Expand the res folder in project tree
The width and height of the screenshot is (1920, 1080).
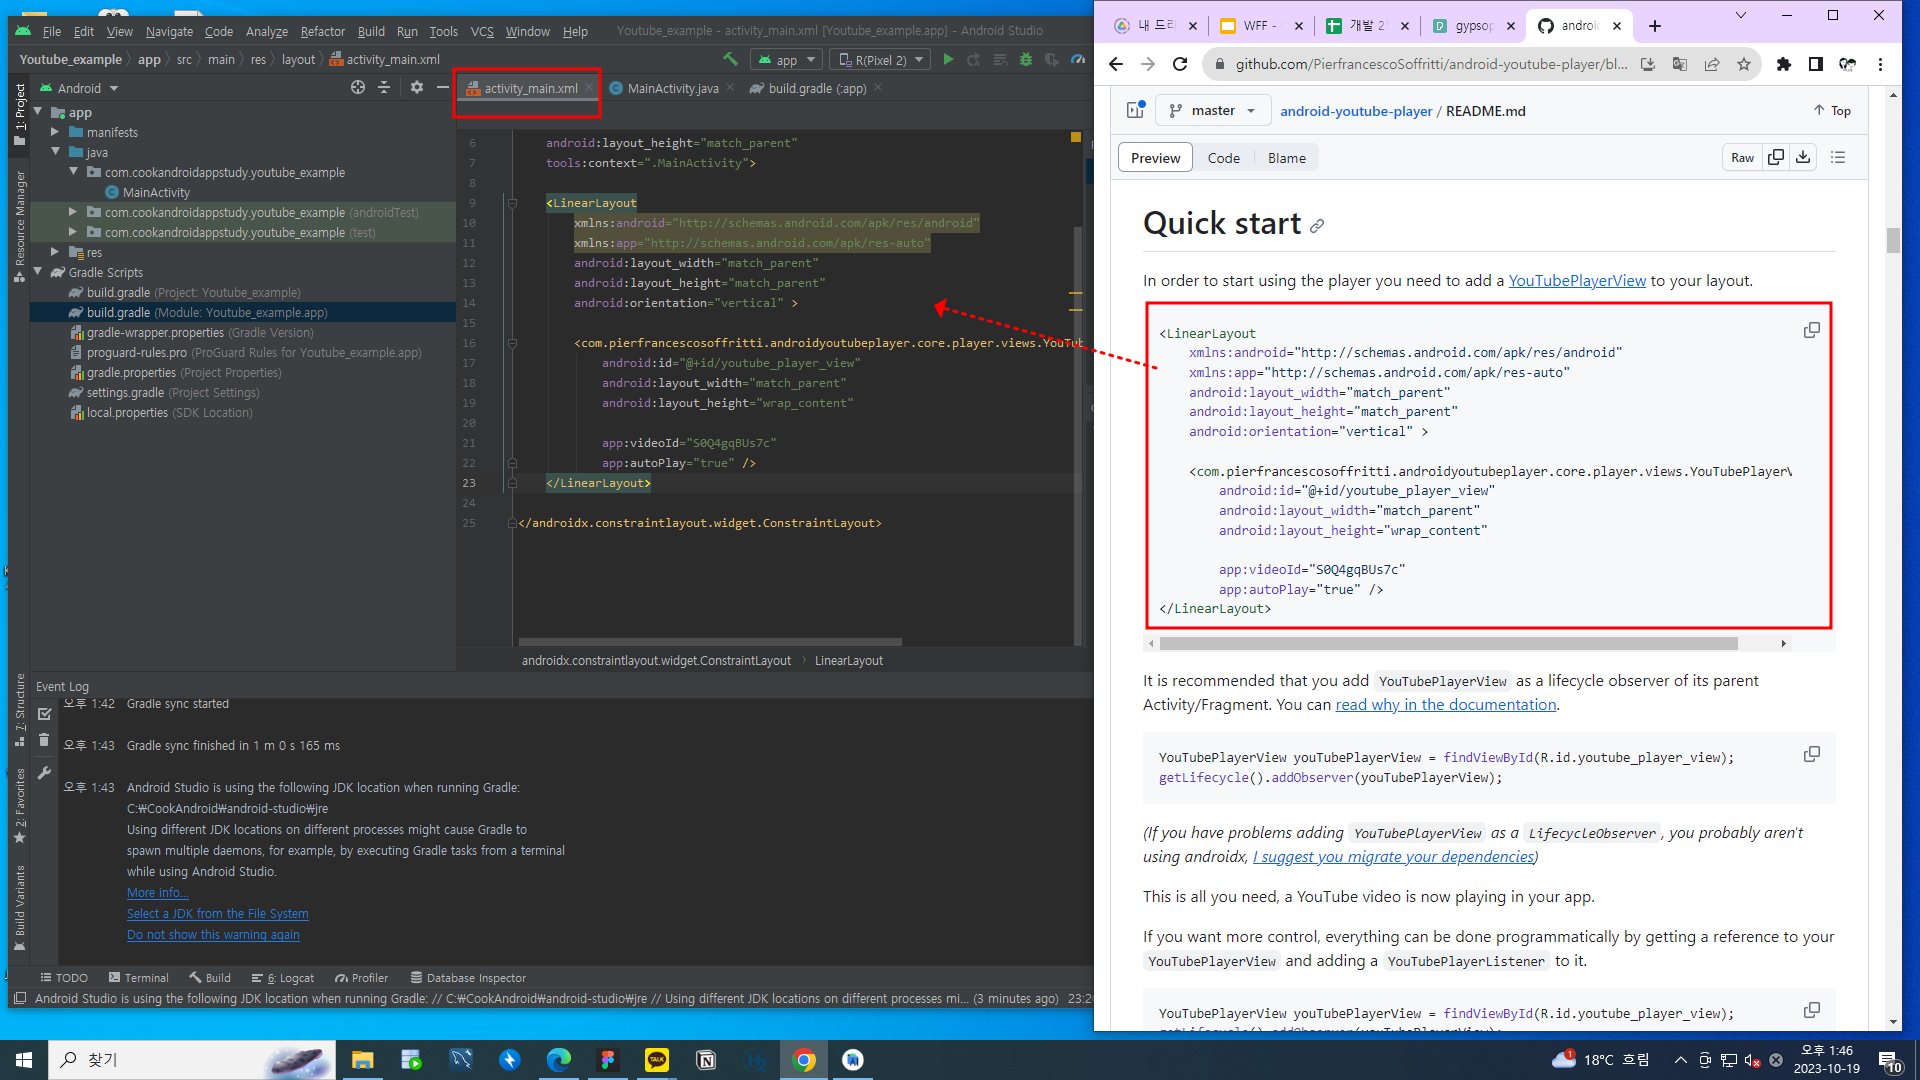click(x=56, y=252)
